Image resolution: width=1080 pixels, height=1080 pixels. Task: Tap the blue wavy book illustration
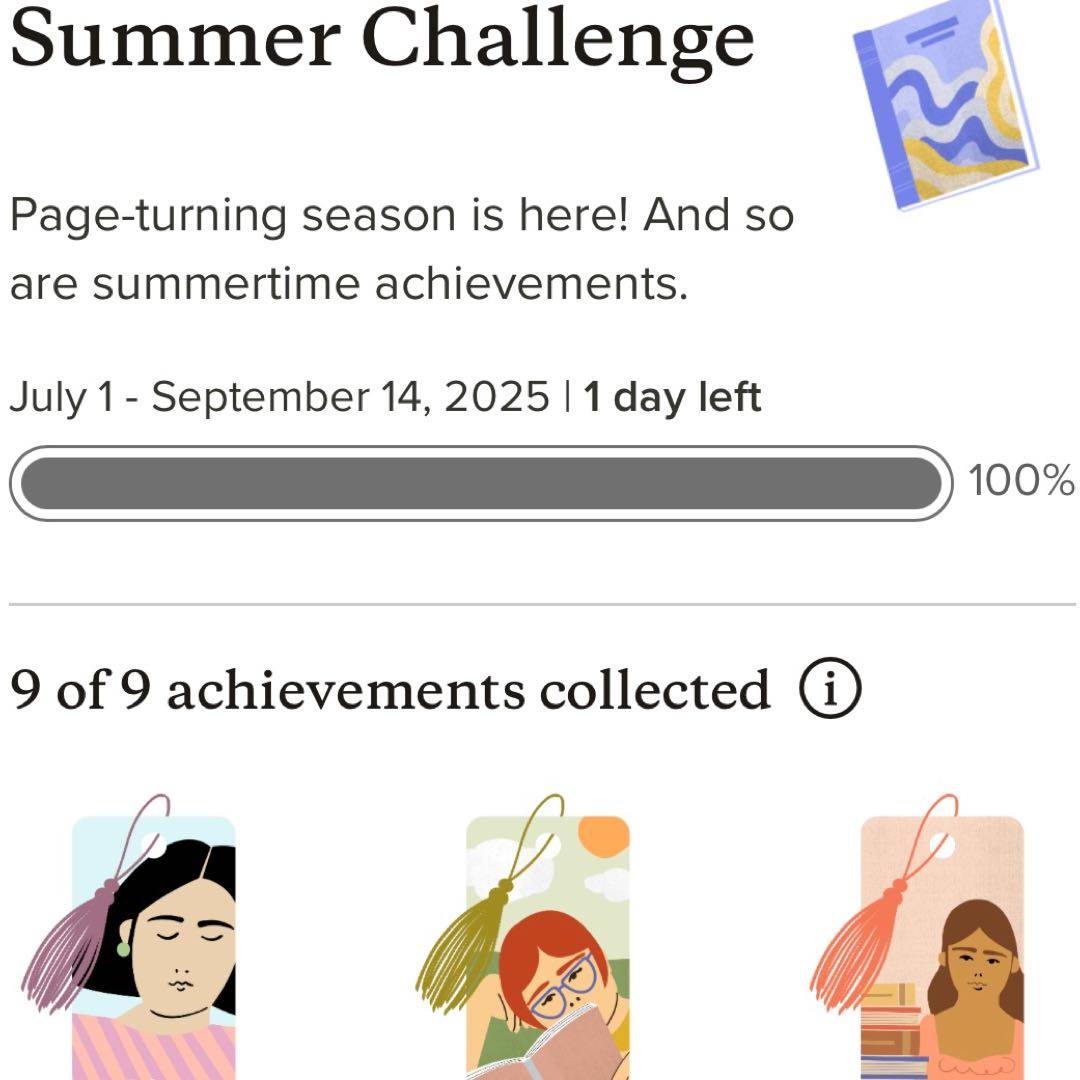(x=945, y=103)
